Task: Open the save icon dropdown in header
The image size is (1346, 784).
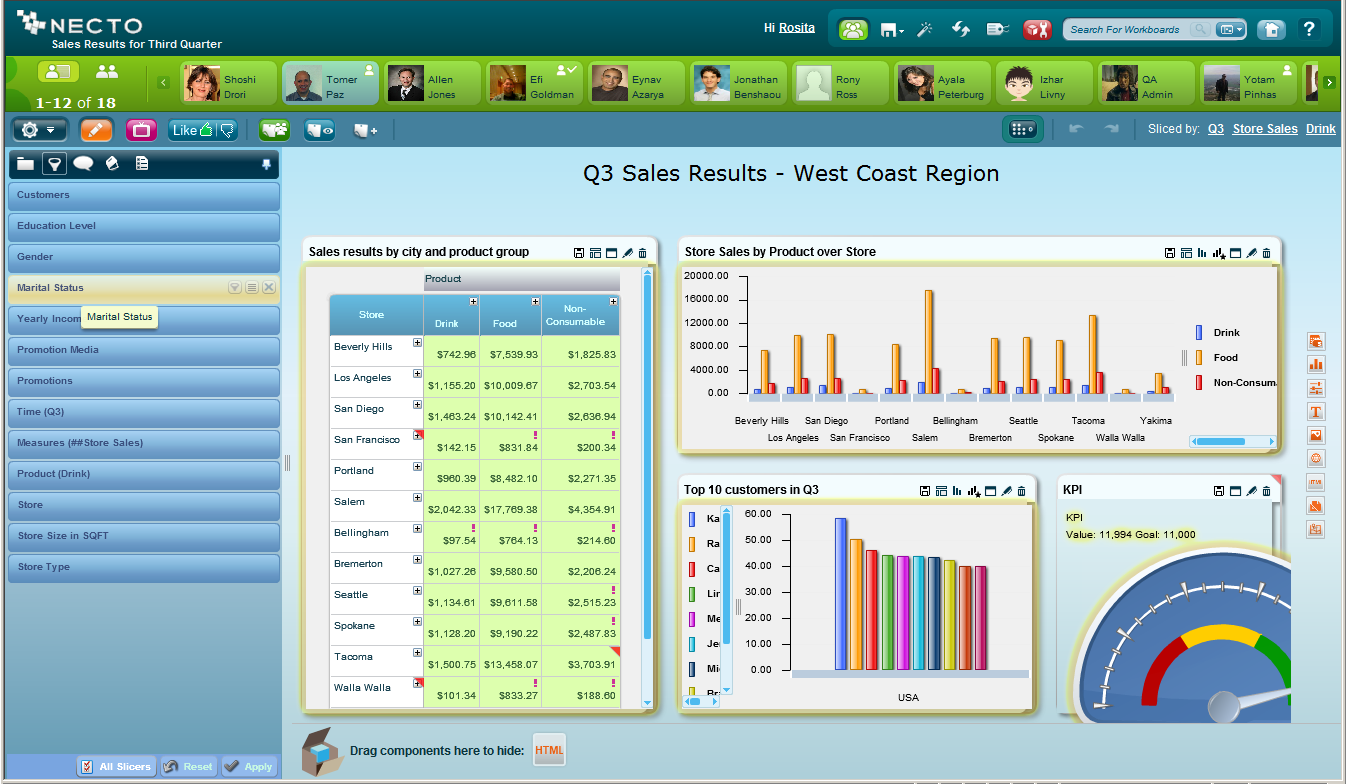Action: tap(891, 30)
